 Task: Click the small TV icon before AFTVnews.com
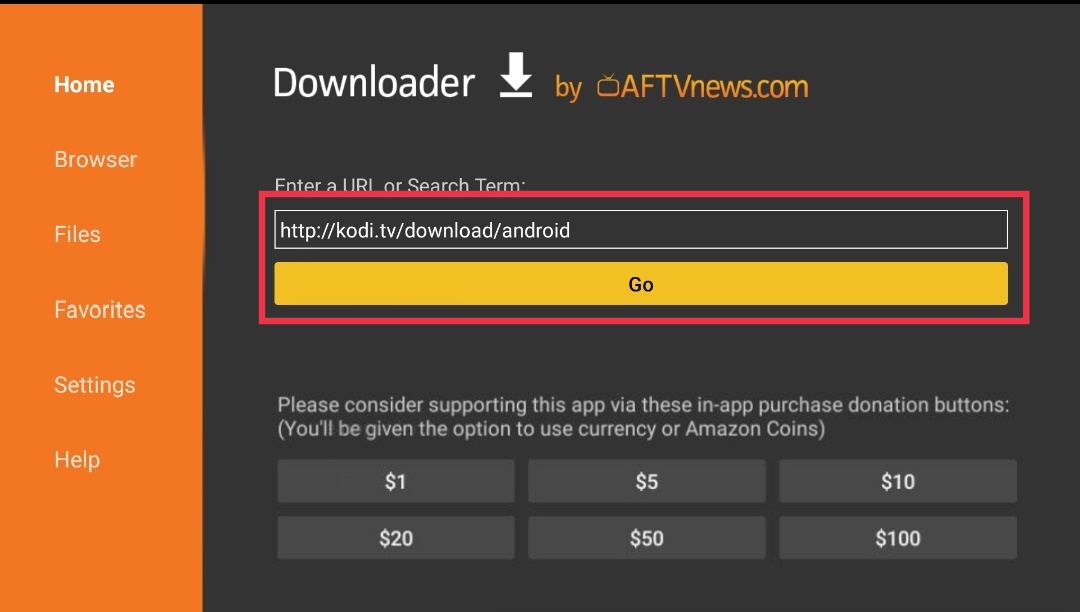point(608,85)
